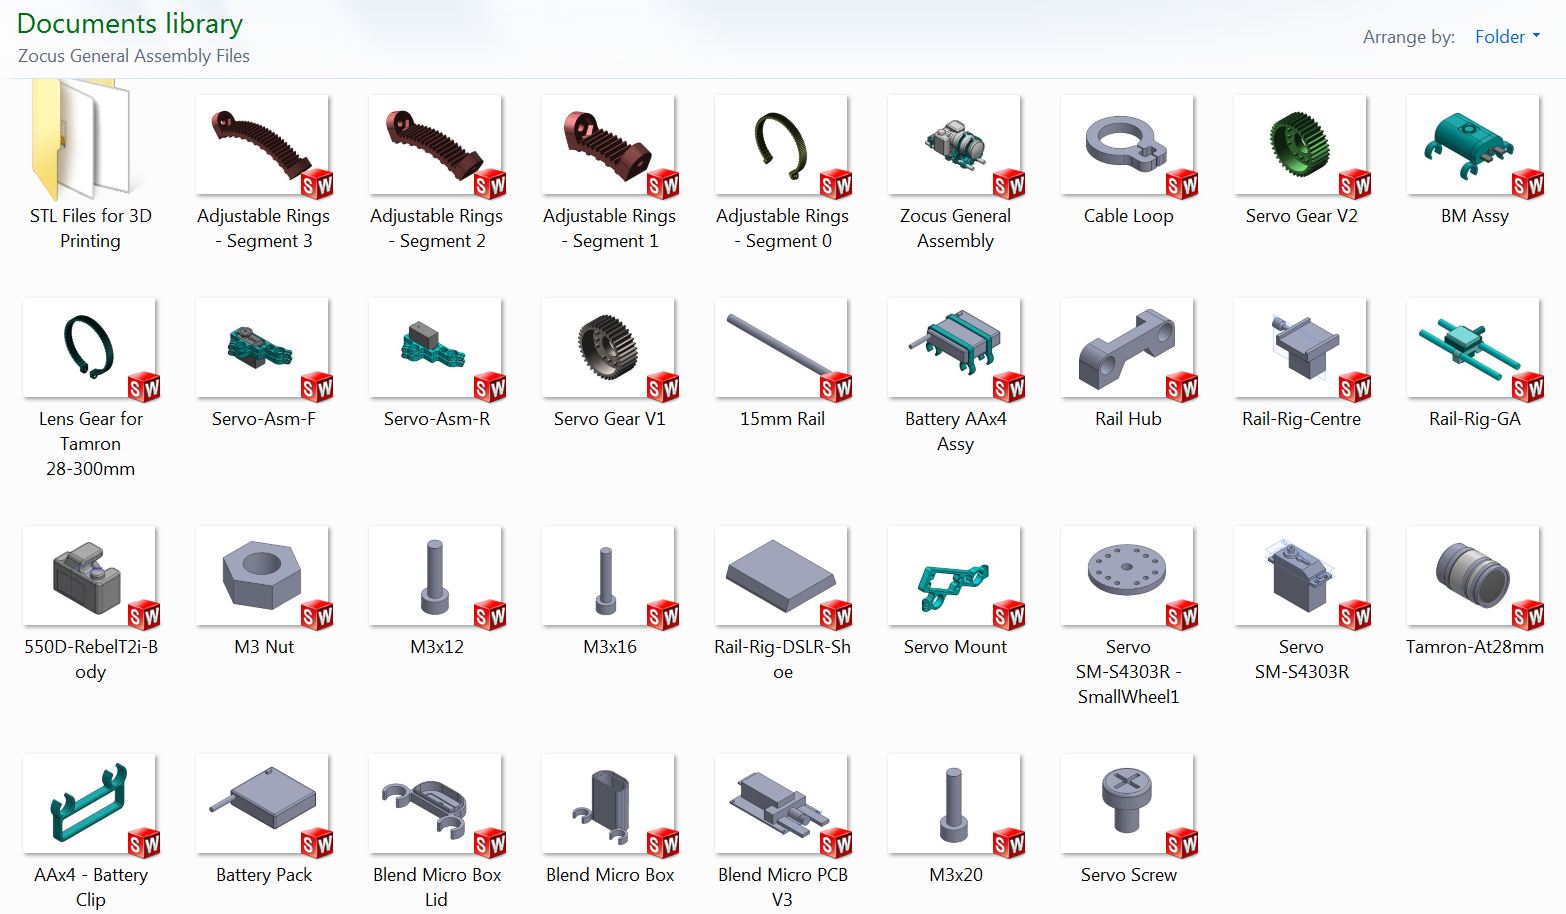Open the Zocus General Assembly file
Screen dimensions: 1566x914
954,147
